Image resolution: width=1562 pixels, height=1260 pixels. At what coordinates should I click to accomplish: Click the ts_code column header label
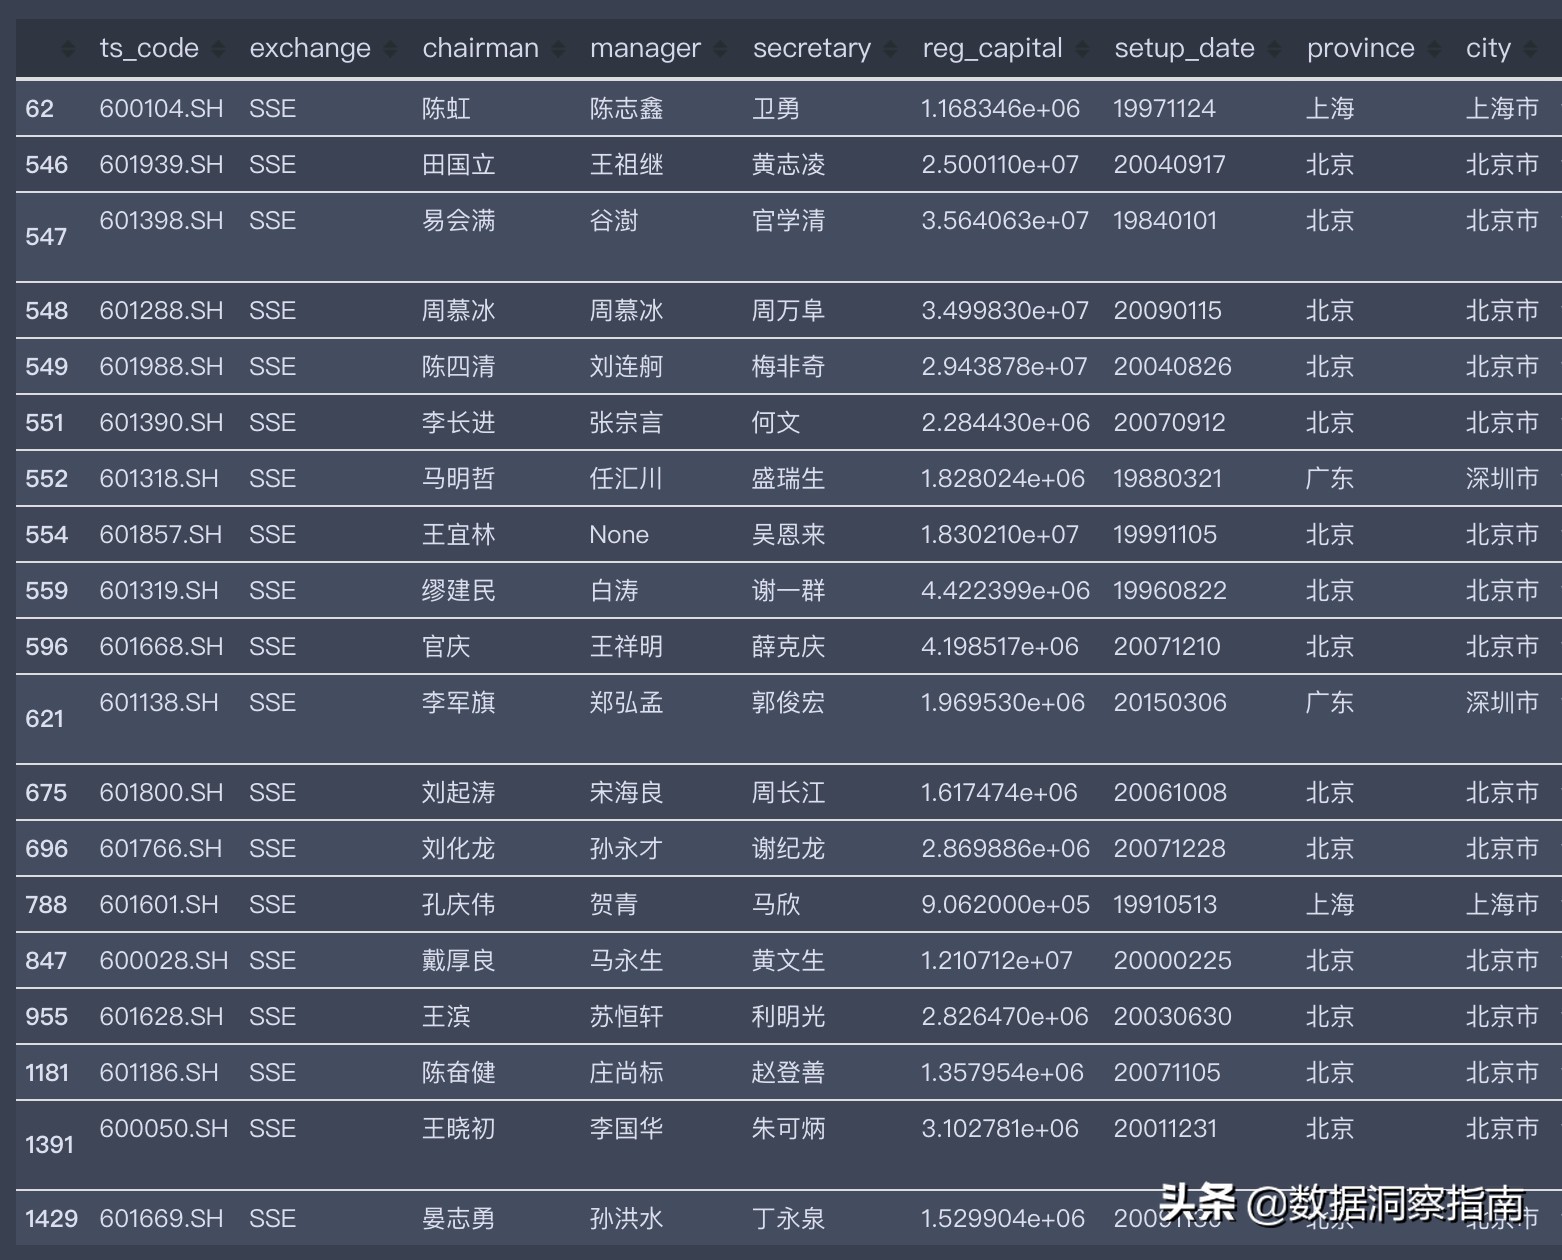click(148, 47)
